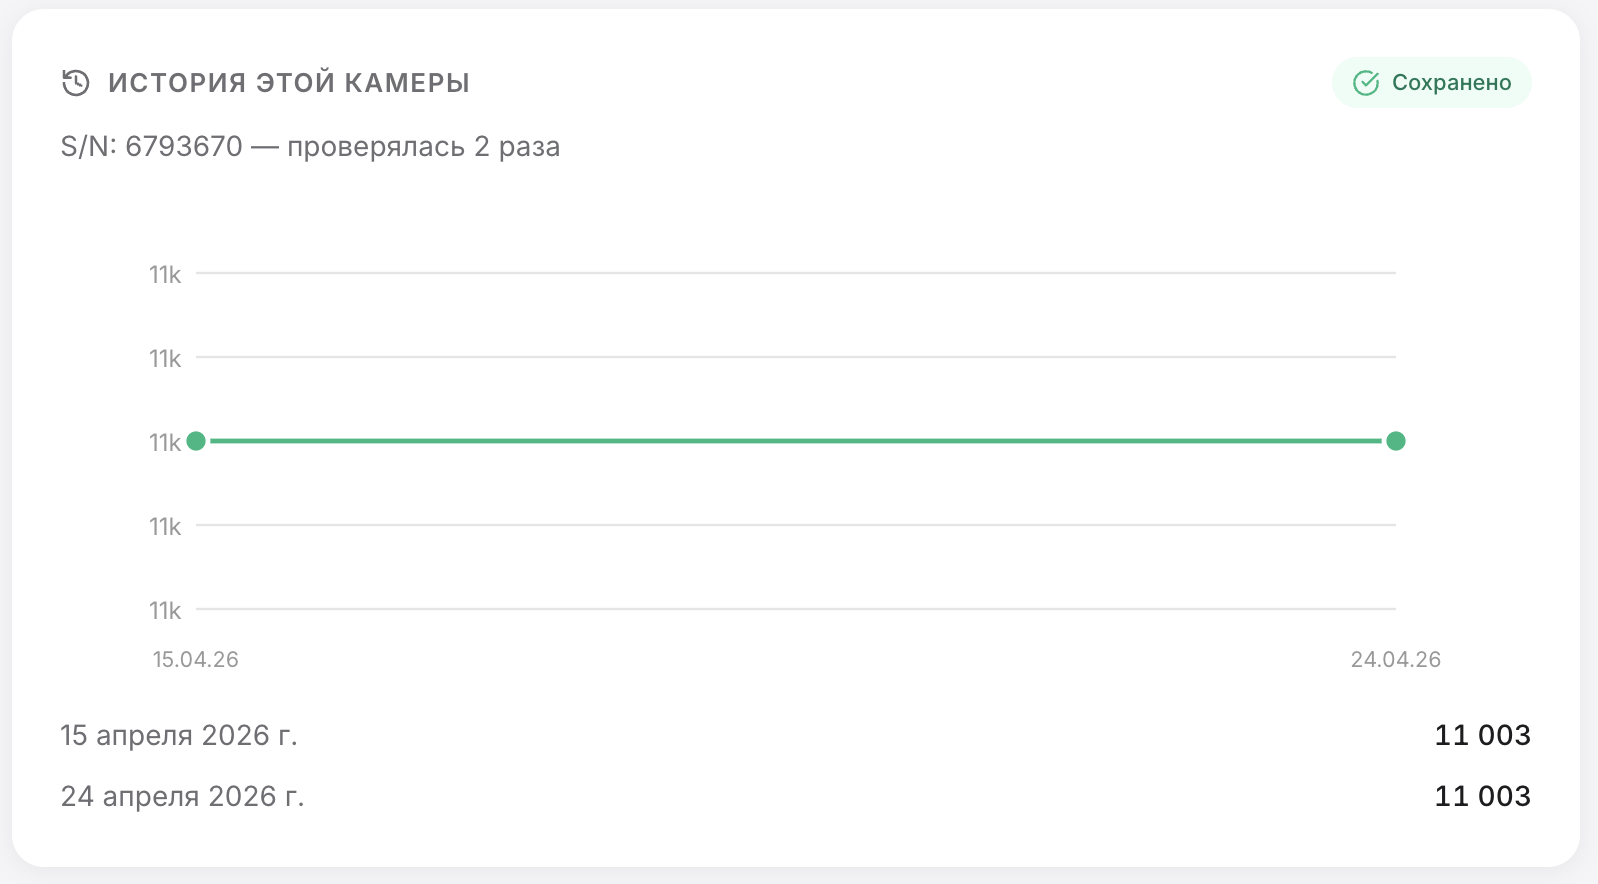1598x884 pixels.
Task: Click the 11 003 value for 24 апреля
Action: point(1482,796)
